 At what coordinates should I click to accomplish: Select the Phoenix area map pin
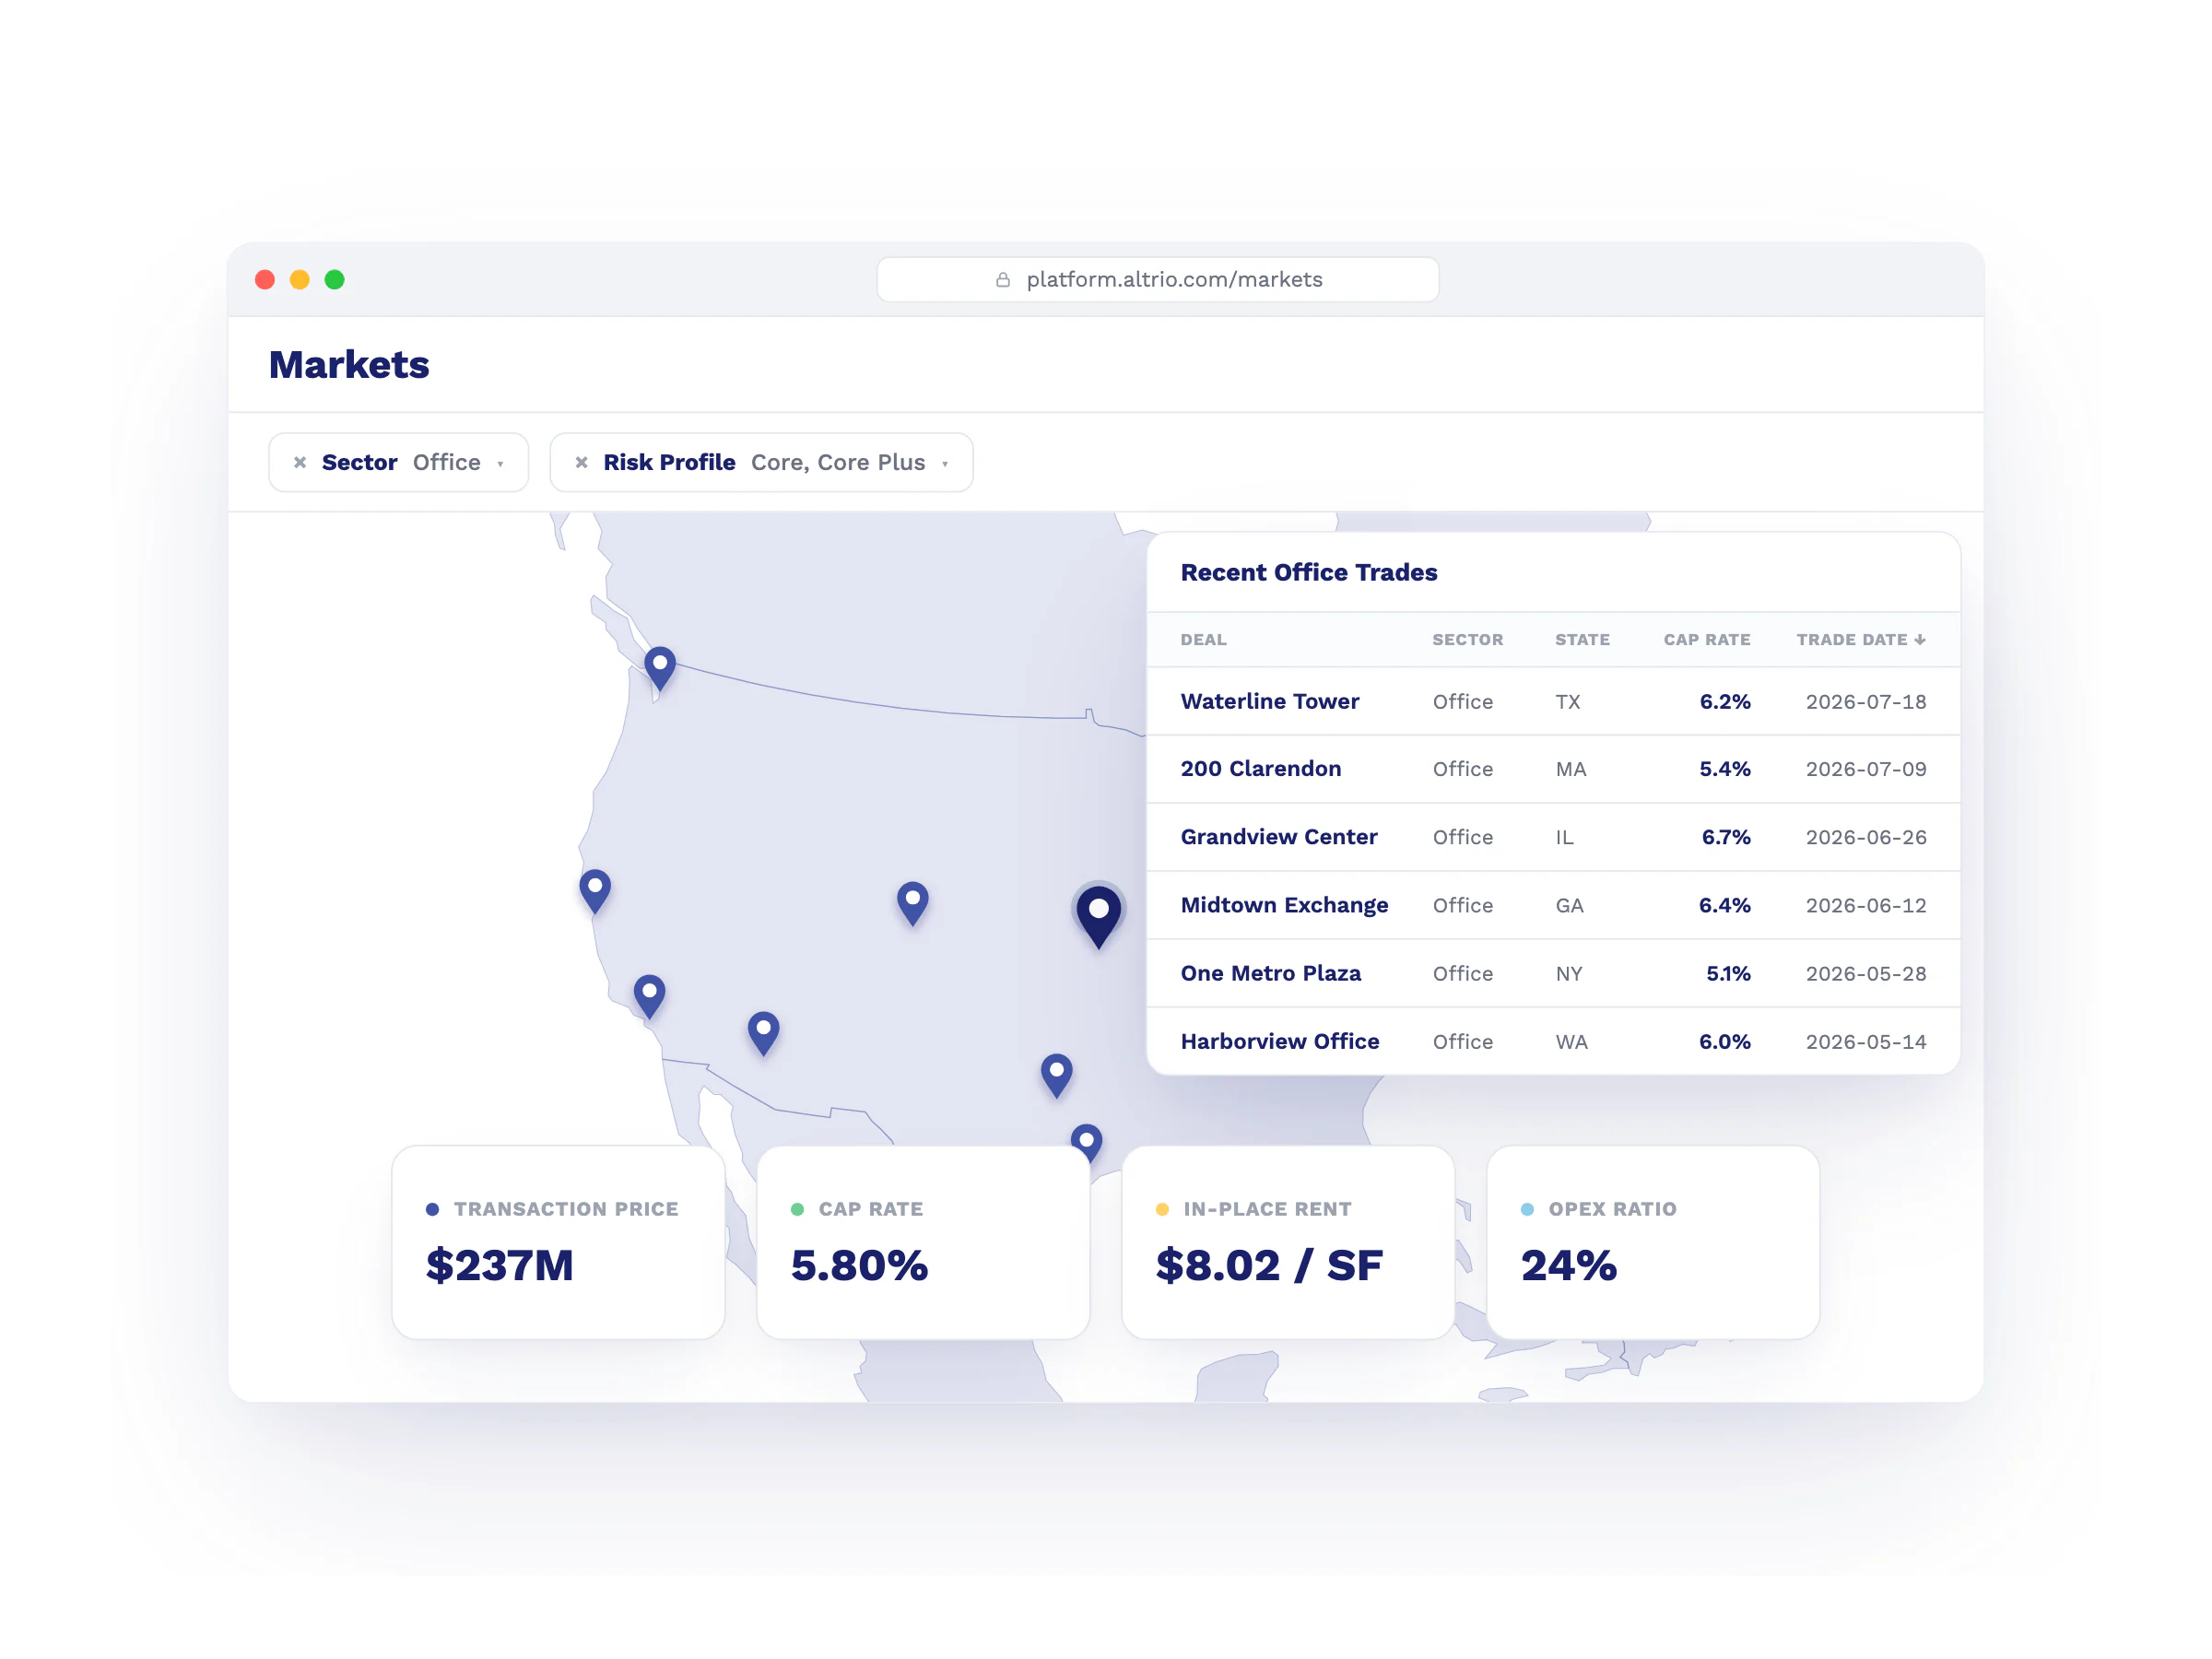click(x=764, y=1033)
